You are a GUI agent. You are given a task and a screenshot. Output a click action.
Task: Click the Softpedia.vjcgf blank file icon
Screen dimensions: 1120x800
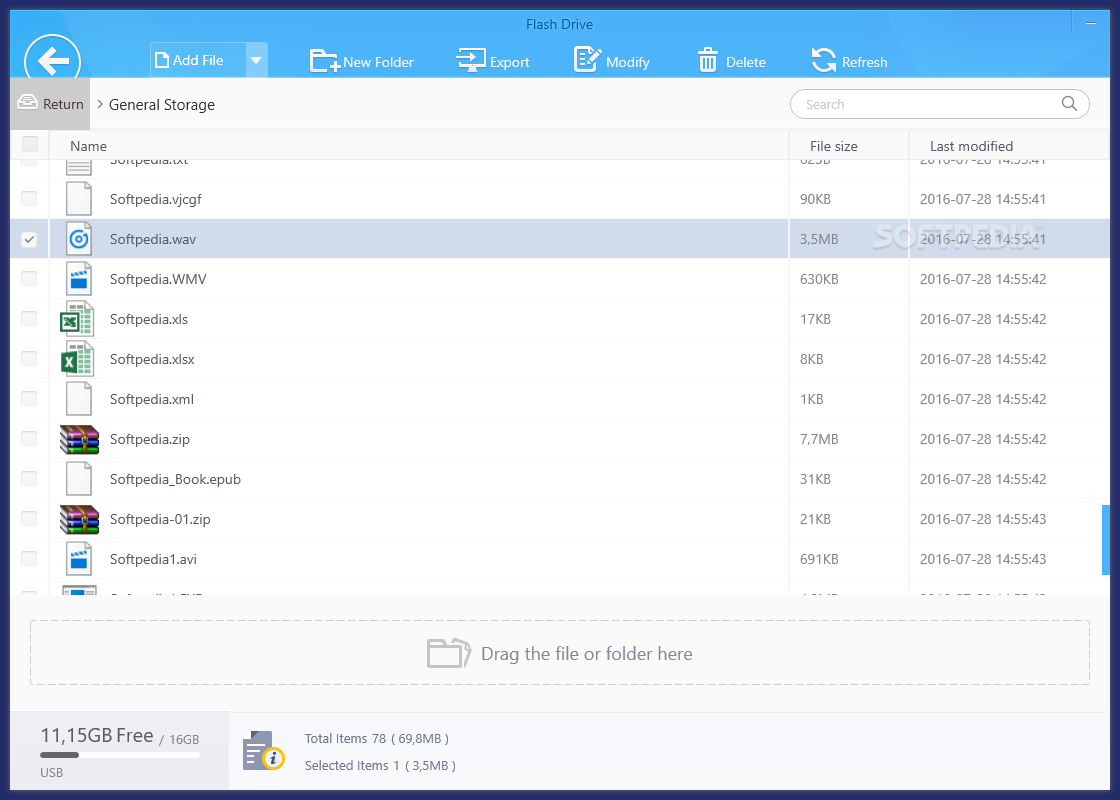(x=79, y=199)
